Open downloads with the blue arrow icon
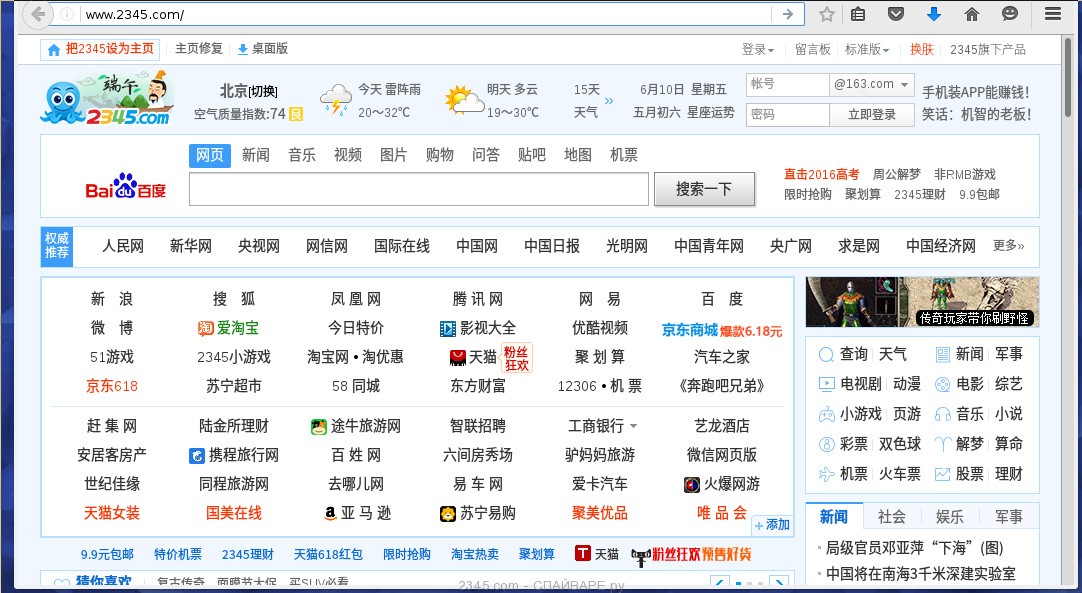Screen dimensions: 1082x593 pyautogui.click(x=934, y=14)
